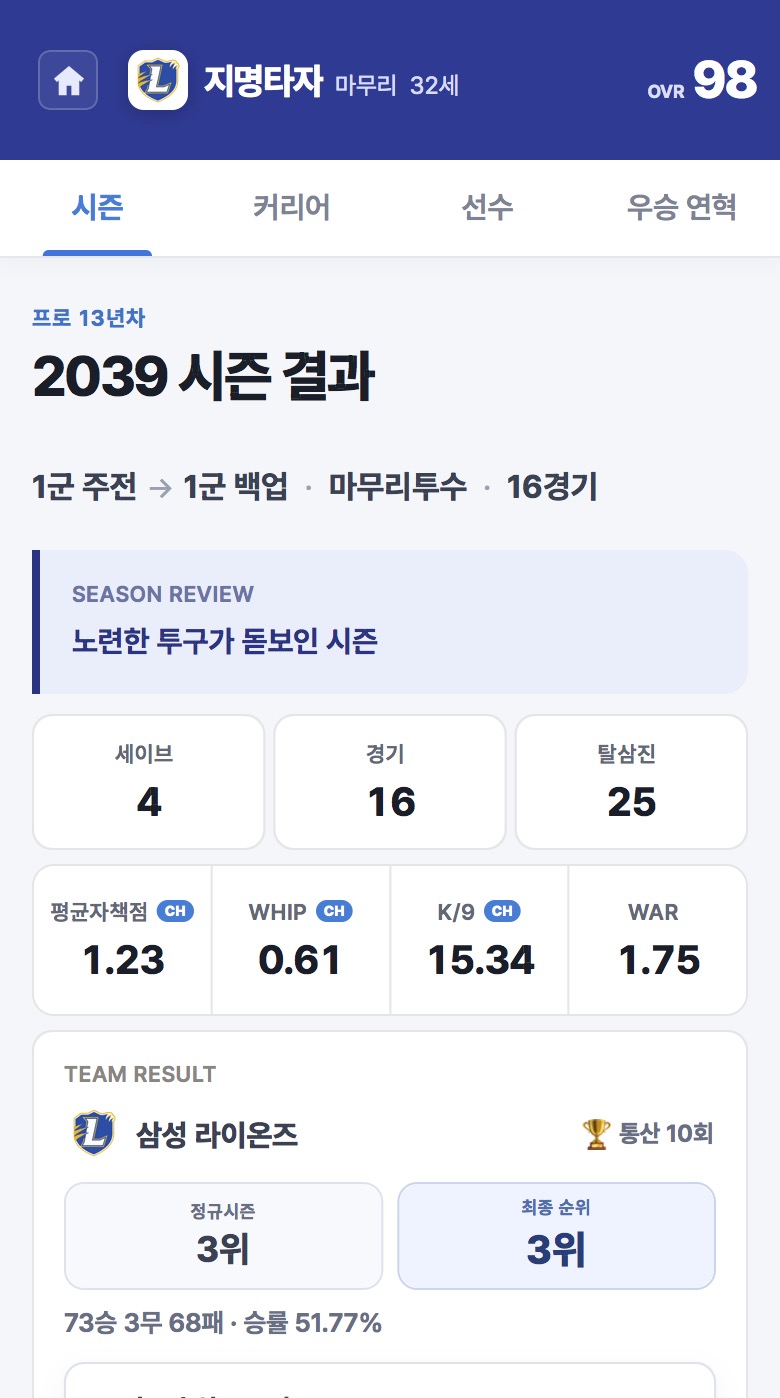Select the 시즌 tab
The width and height of the screenshot is (780, 1398).
pyautogui.click(x=97, y=207)
